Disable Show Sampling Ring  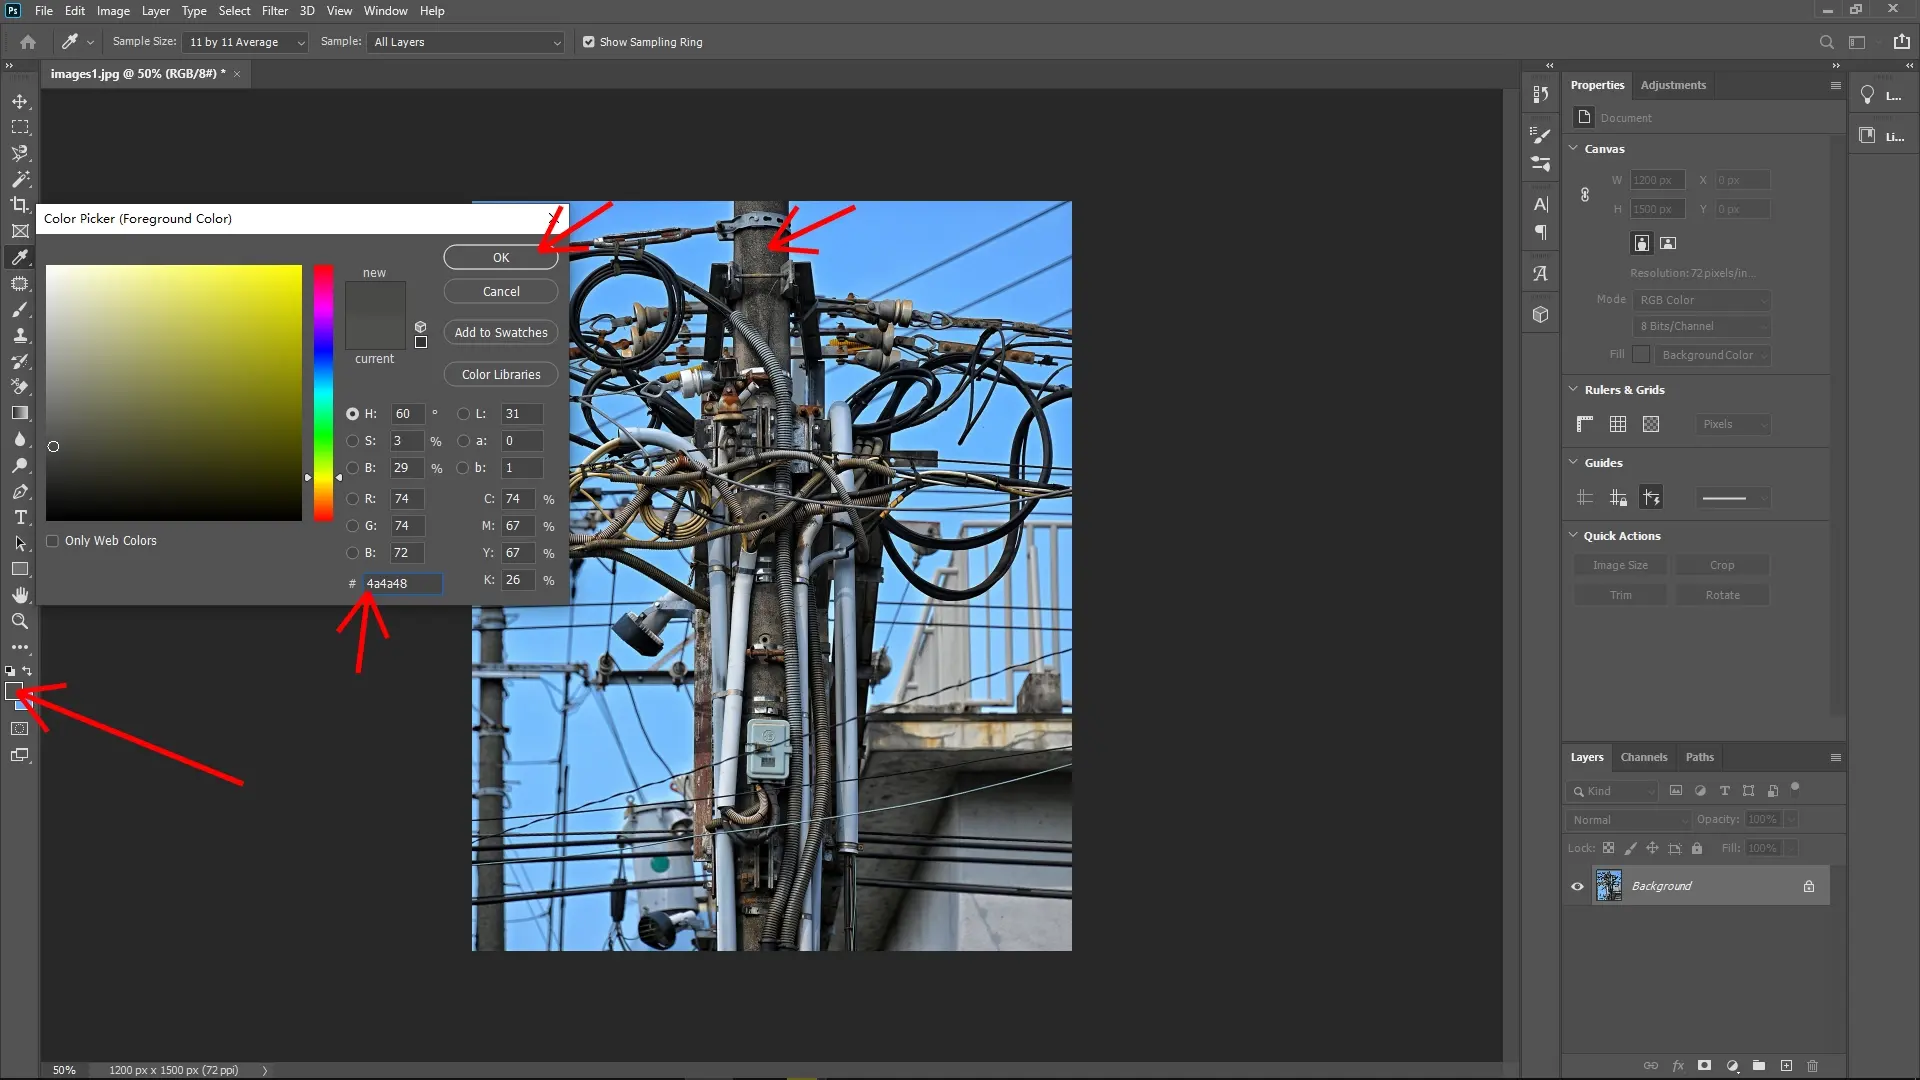click(x=589, y=42)
